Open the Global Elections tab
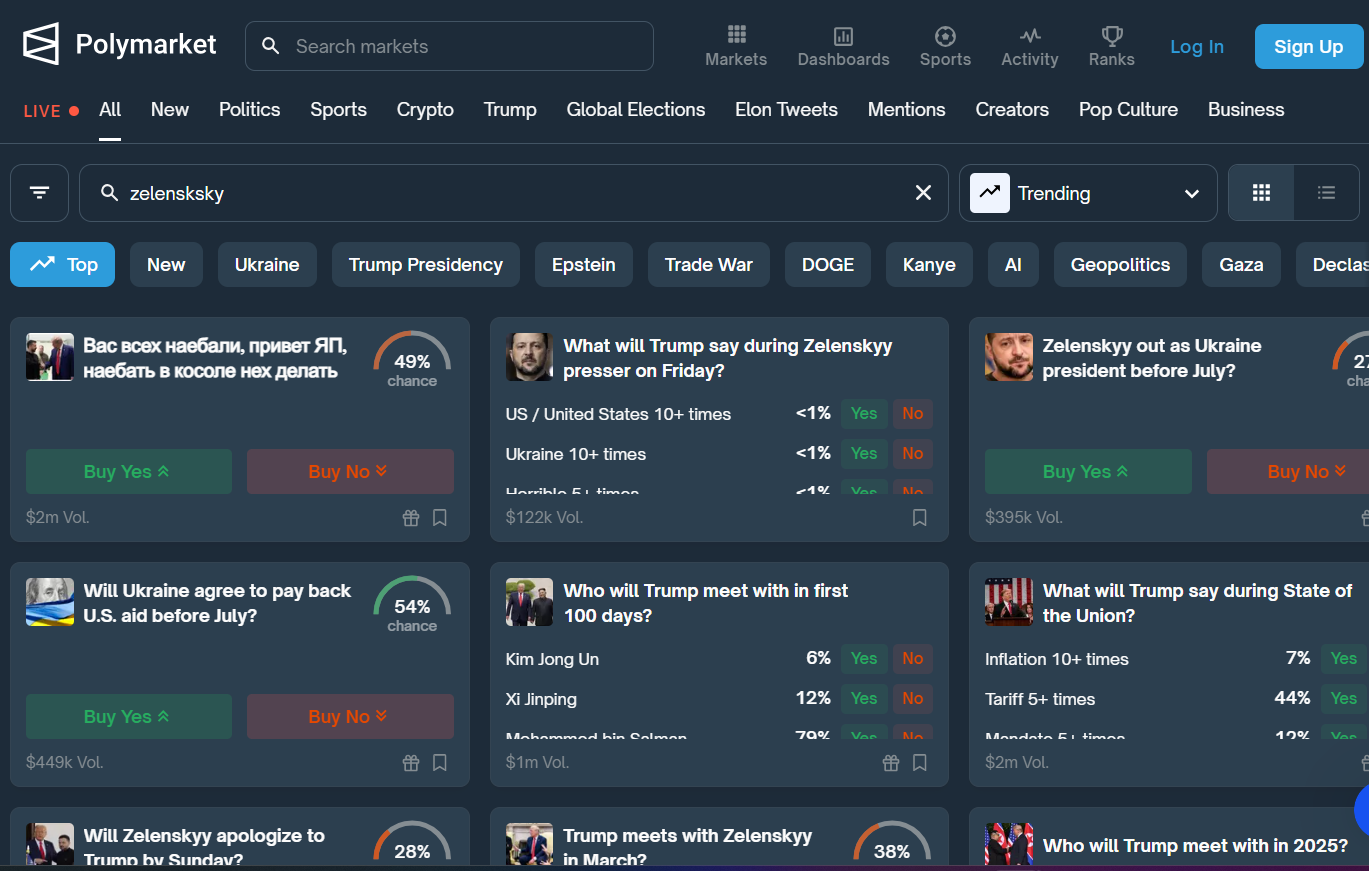 636,110
